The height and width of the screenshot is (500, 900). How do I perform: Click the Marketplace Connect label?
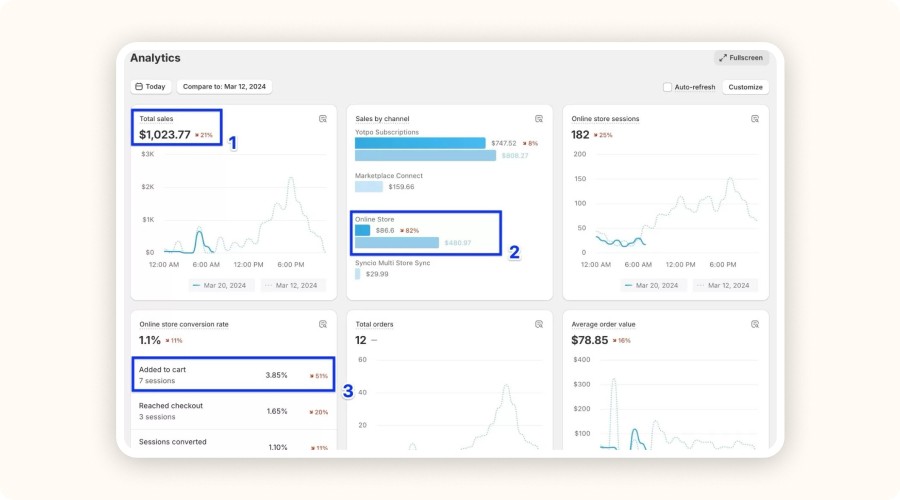tap(389, 176)
